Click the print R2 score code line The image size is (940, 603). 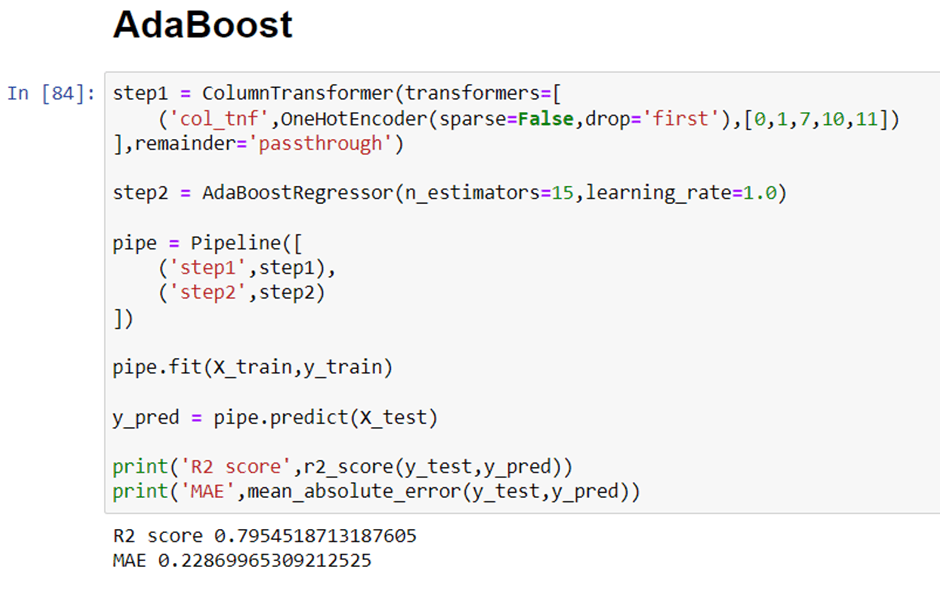coord(342,466)
